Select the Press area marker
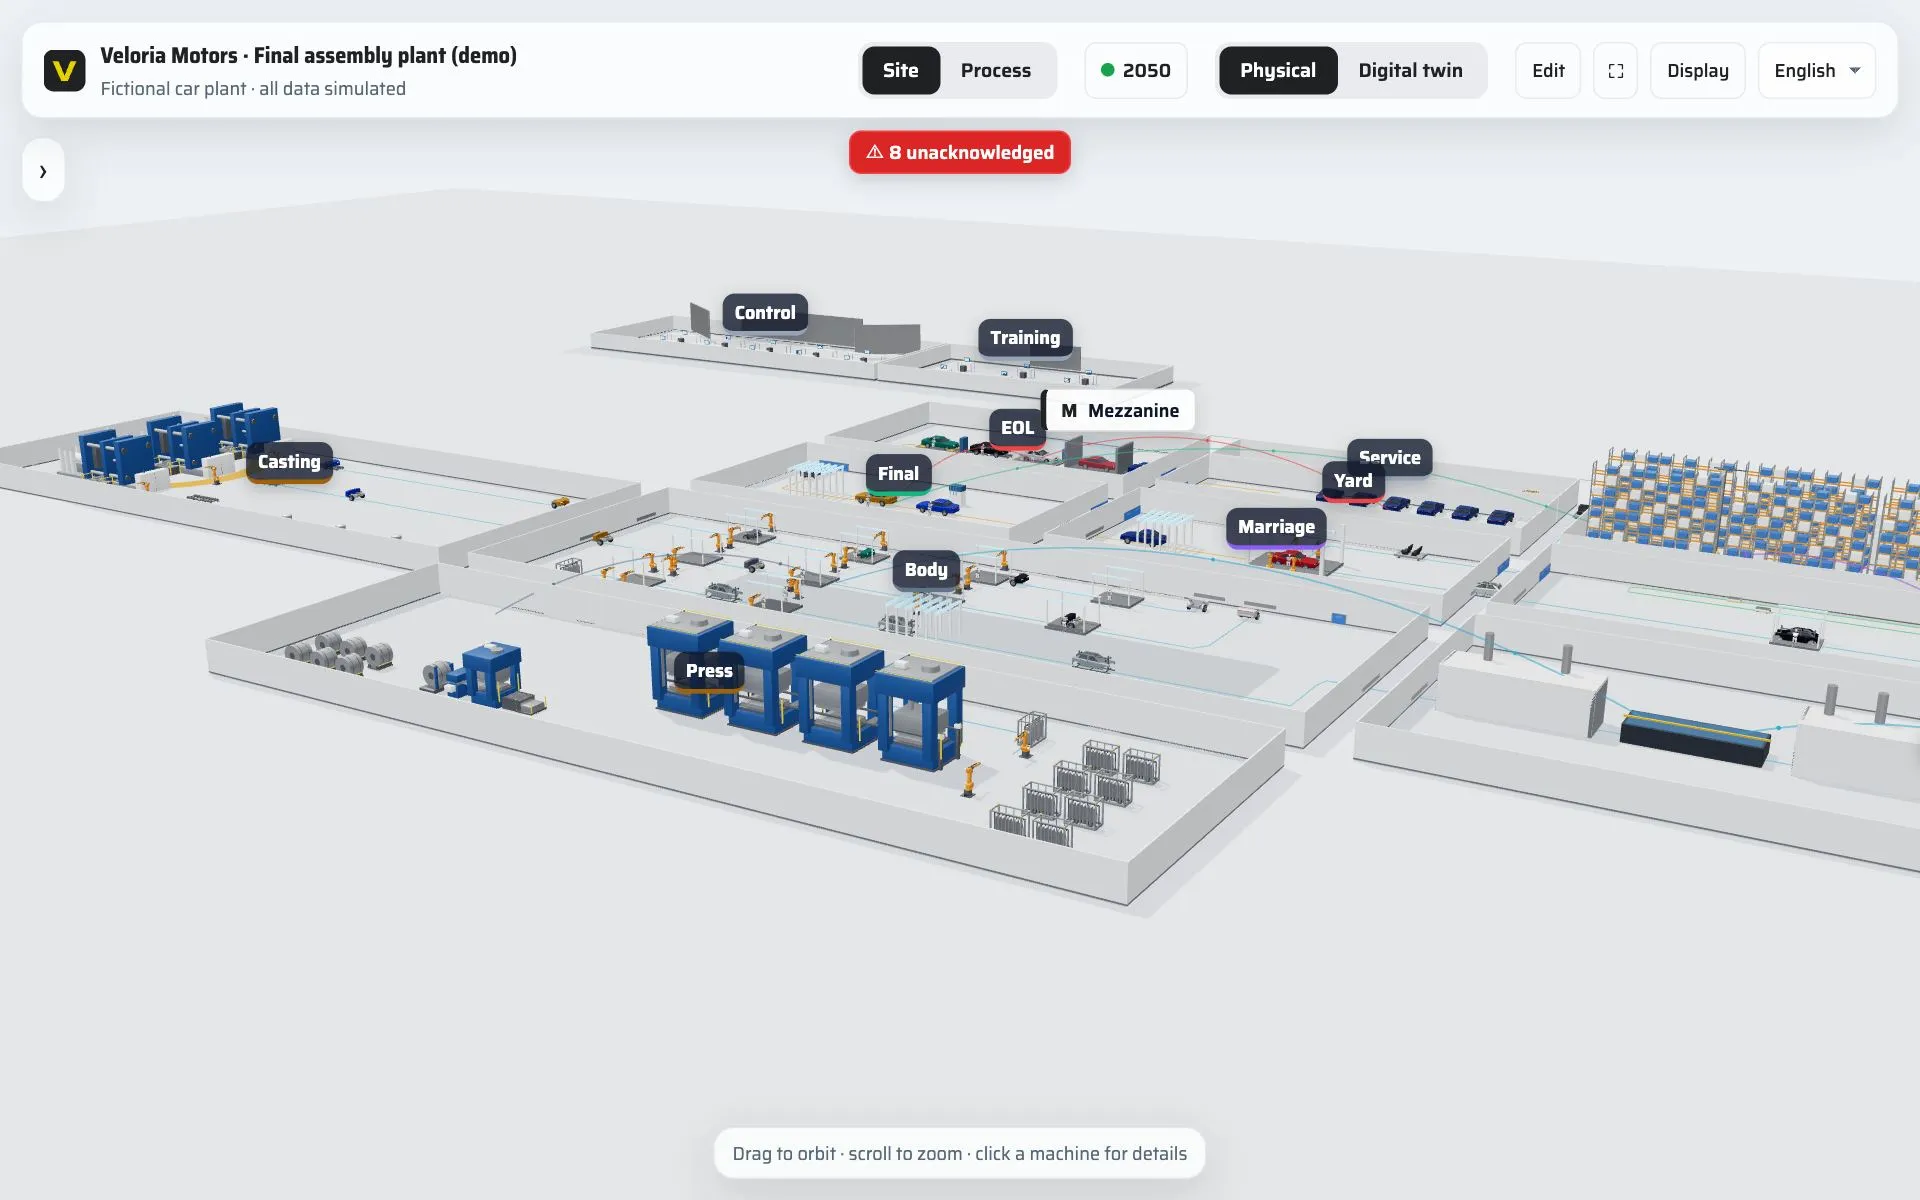The width and height of the screenshot is (1920, 1200). (x=709, y=671)
